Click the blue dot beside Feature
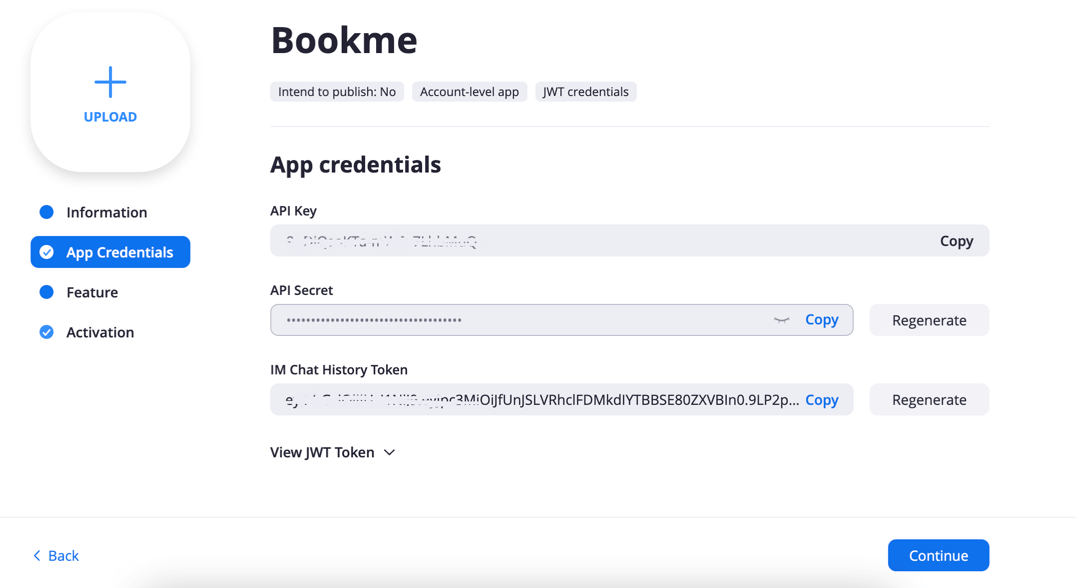The width and height of the screenshot is (1077, 588). [x=46, y=292]
